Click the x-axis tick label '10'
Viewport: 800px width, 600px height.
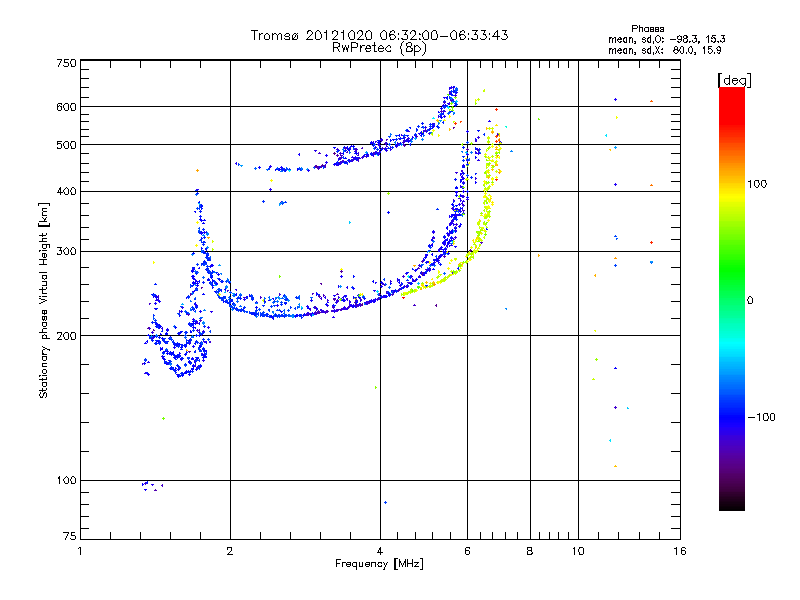click(578, 551)
